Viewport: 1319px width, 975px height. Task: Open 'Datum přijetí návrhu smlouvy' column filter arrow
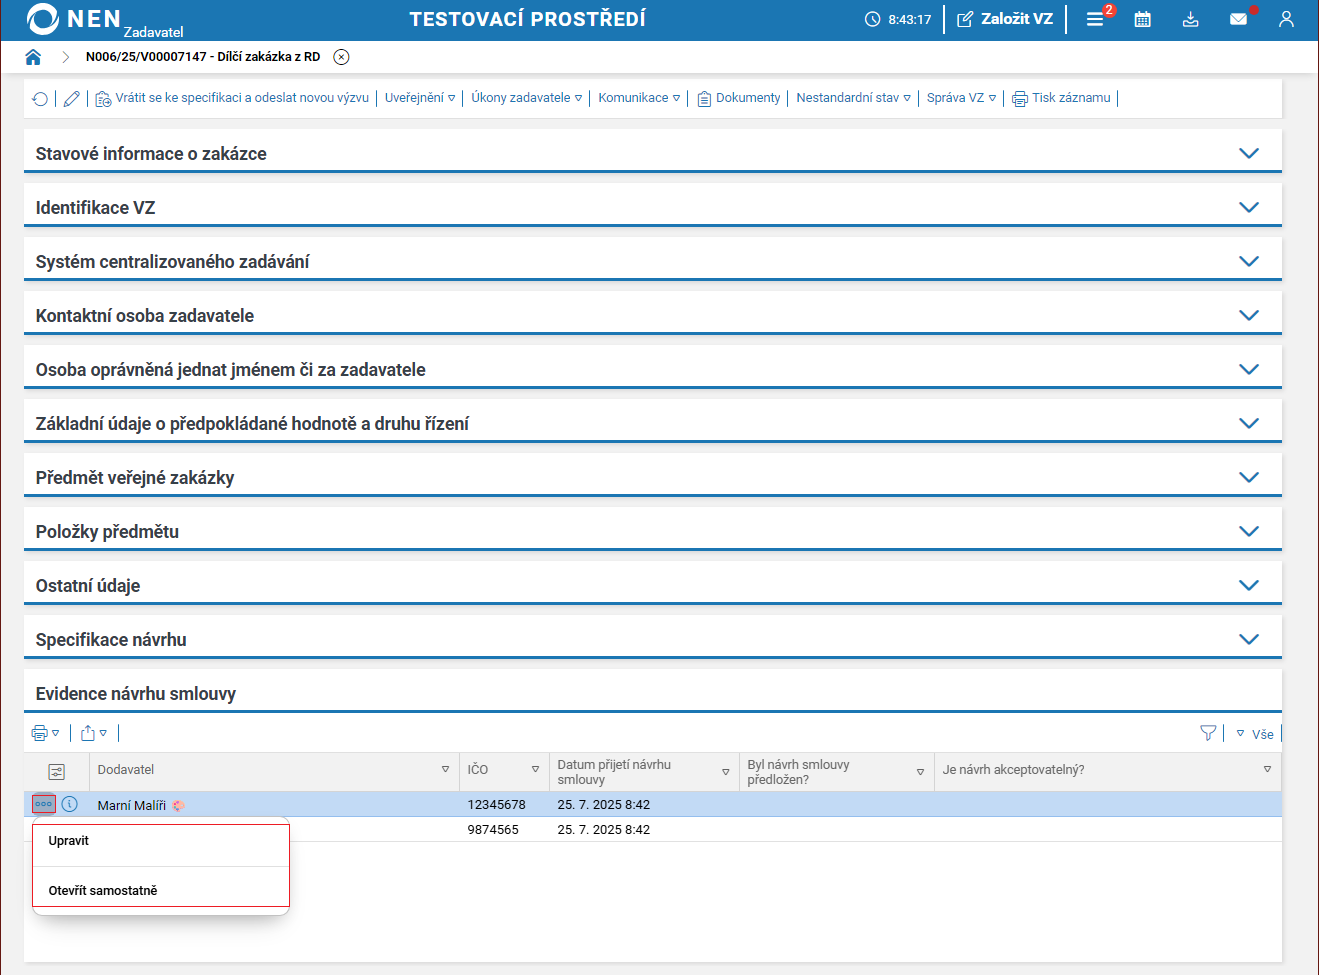tap(726, 772)
